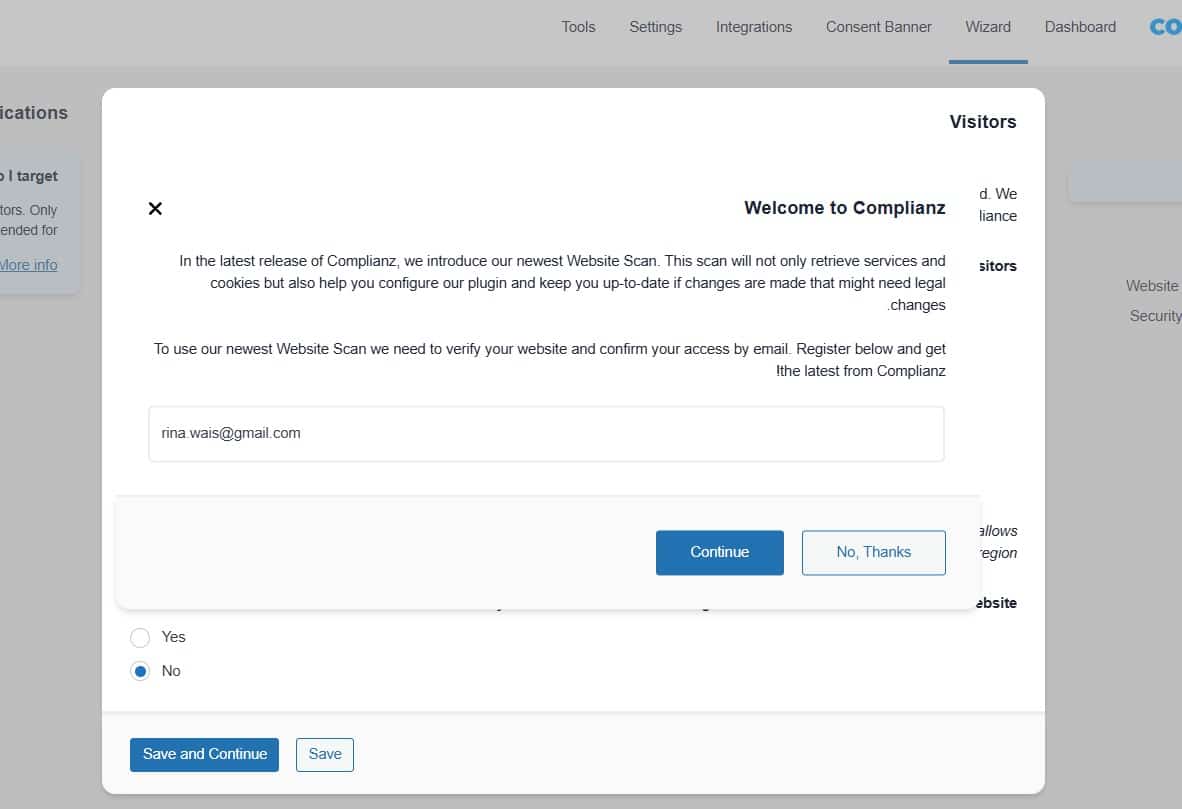Image resolution: width=1182 pixels, height=809 pixels.
Task: Select the Wizard tab
Action: (988, 27)
